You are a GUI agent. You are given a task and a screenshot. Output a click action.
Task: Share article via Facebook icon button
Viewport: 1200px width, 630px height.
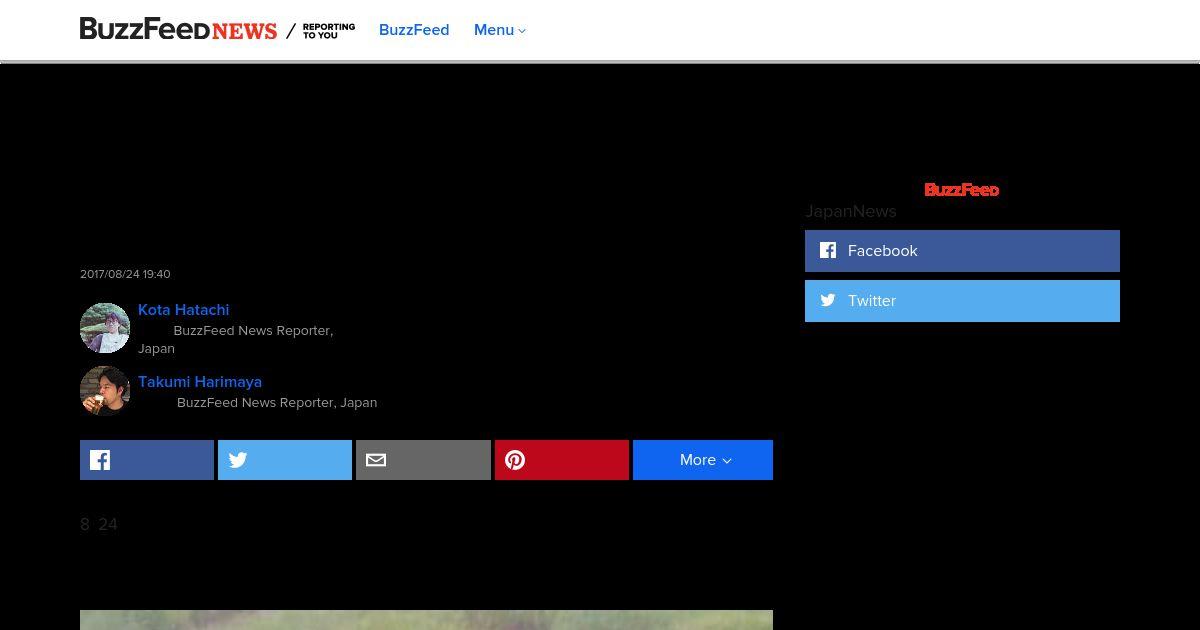[147, 460]
